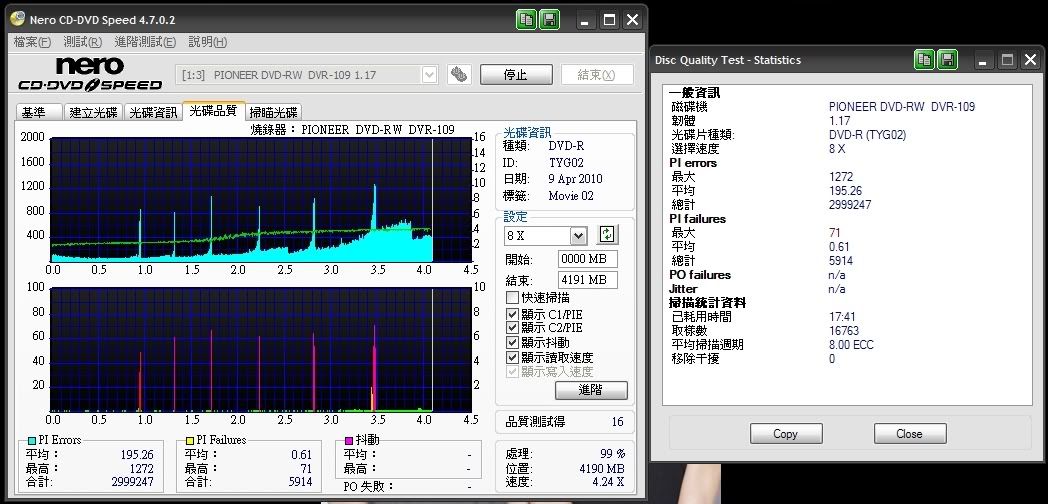This screenshot has width=1048, height=504.
Task: Toggle the 快速掃描 quick scan checkbox
Action: pyautogui.click(x=512, y=298)
